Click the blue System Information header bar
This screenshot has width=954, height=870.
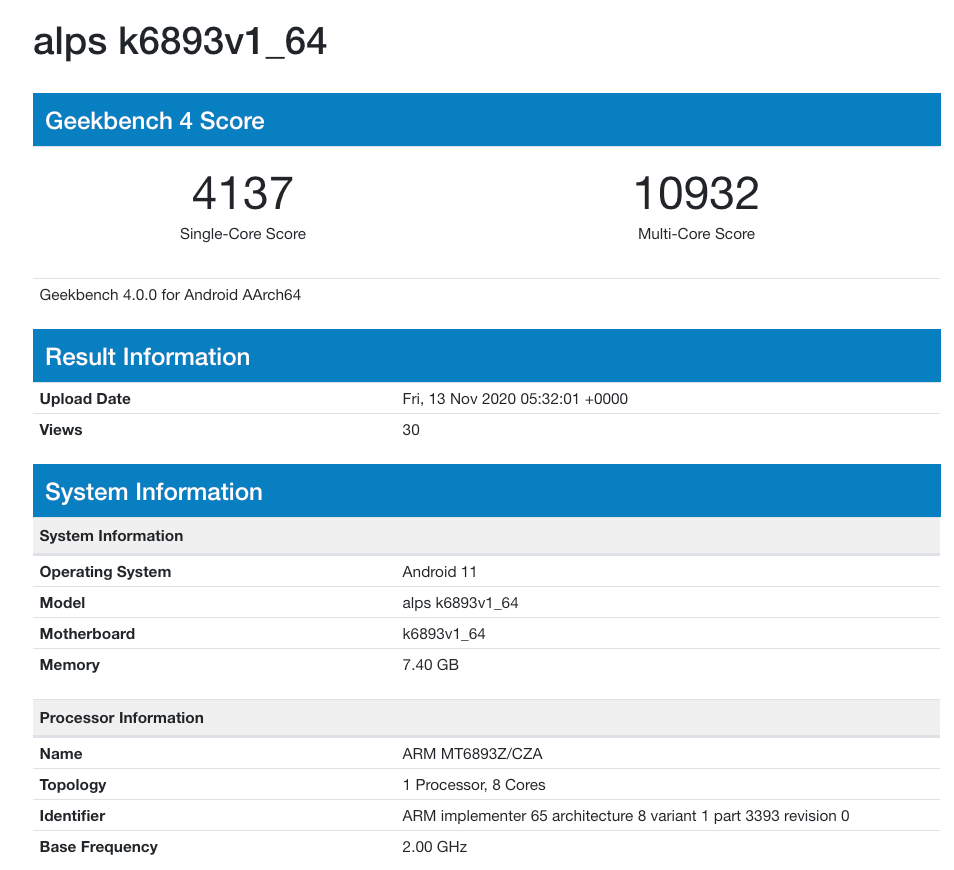click(487, 491)
